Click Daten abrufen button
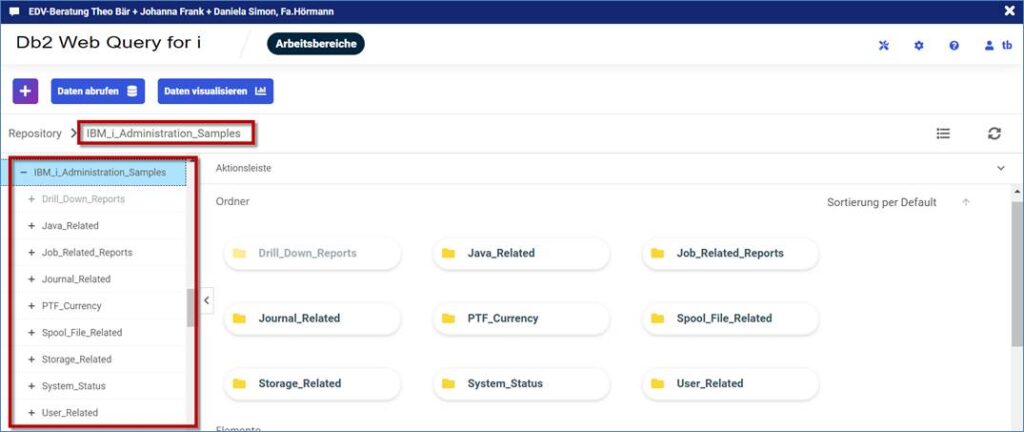The width and height of the screenshot is (1024, 432). point(97,91)
